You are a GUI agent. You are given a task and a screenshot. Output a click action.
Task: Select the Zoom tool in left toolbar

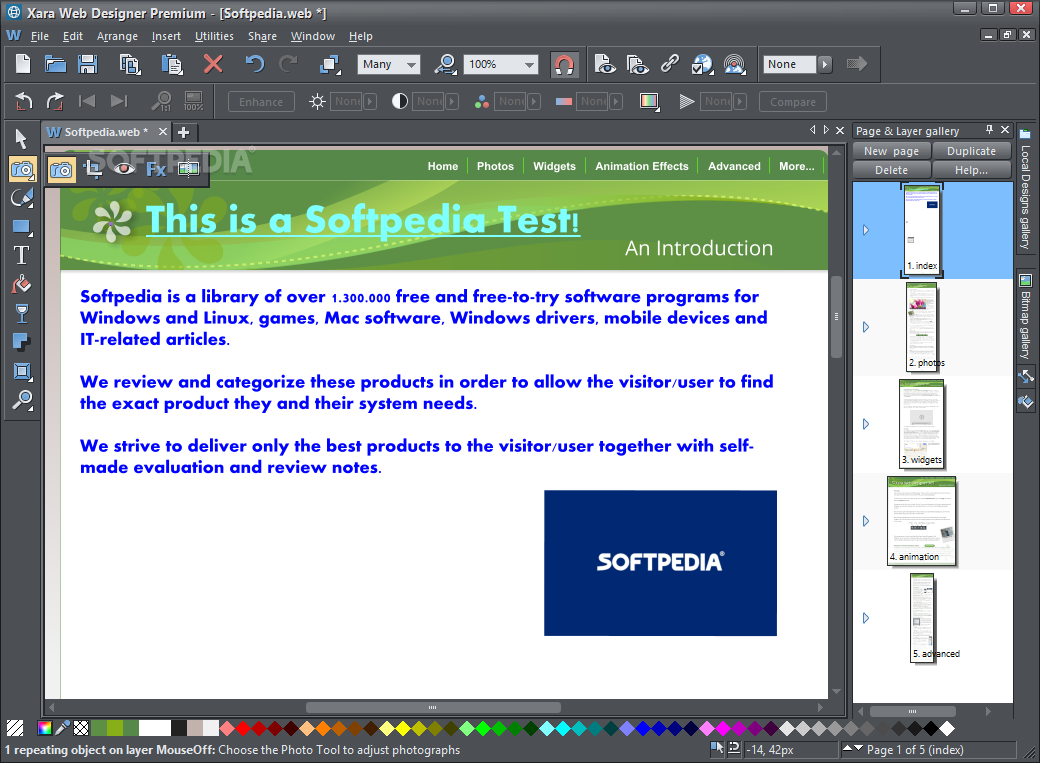pos(22,399)
